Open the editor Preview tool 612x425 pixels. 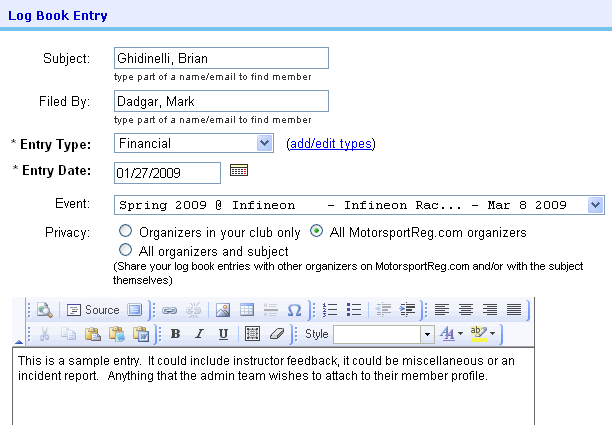point(45,310)
